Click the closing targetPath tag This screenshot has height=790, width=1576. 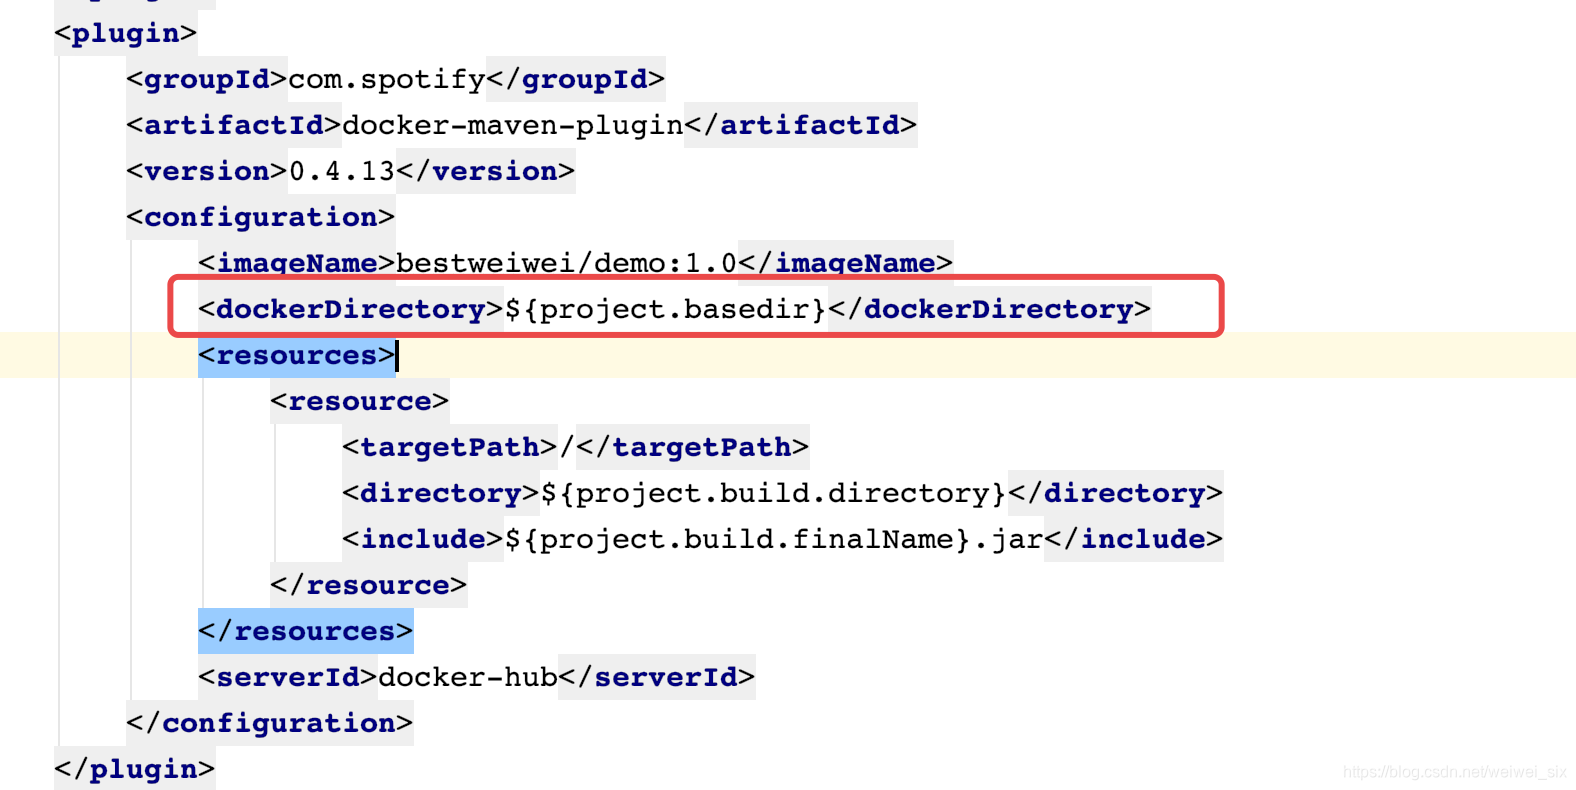(x=693, y=447)
